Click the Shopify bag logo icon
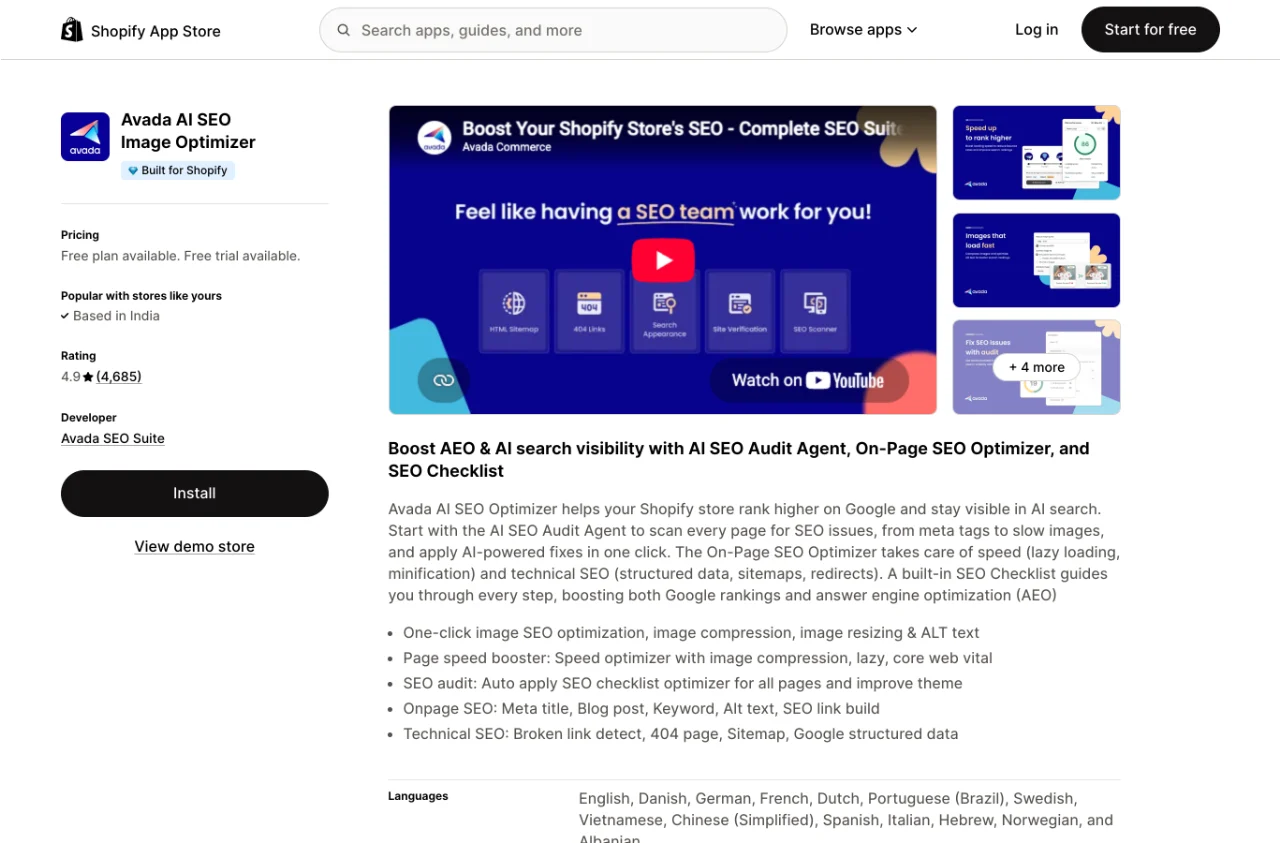 (x=72, y=30)
